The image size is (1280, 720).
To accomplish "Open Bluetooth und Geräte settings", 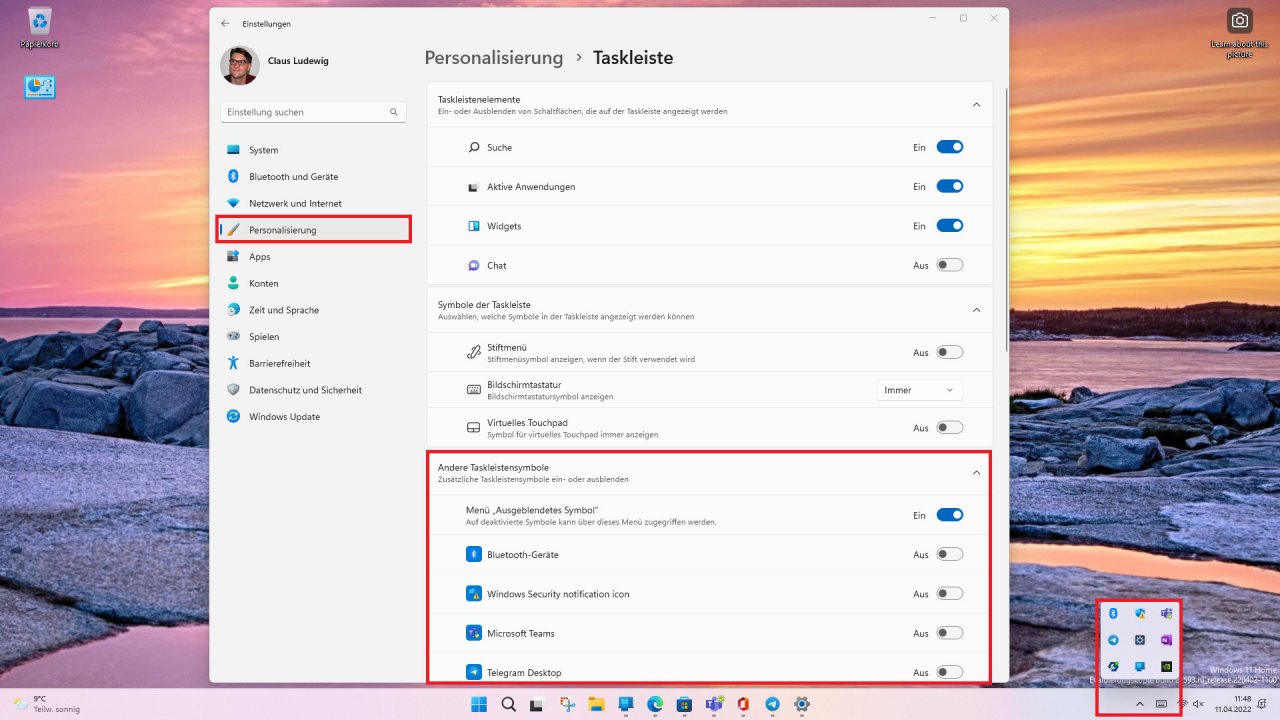I will pos(314,176).
